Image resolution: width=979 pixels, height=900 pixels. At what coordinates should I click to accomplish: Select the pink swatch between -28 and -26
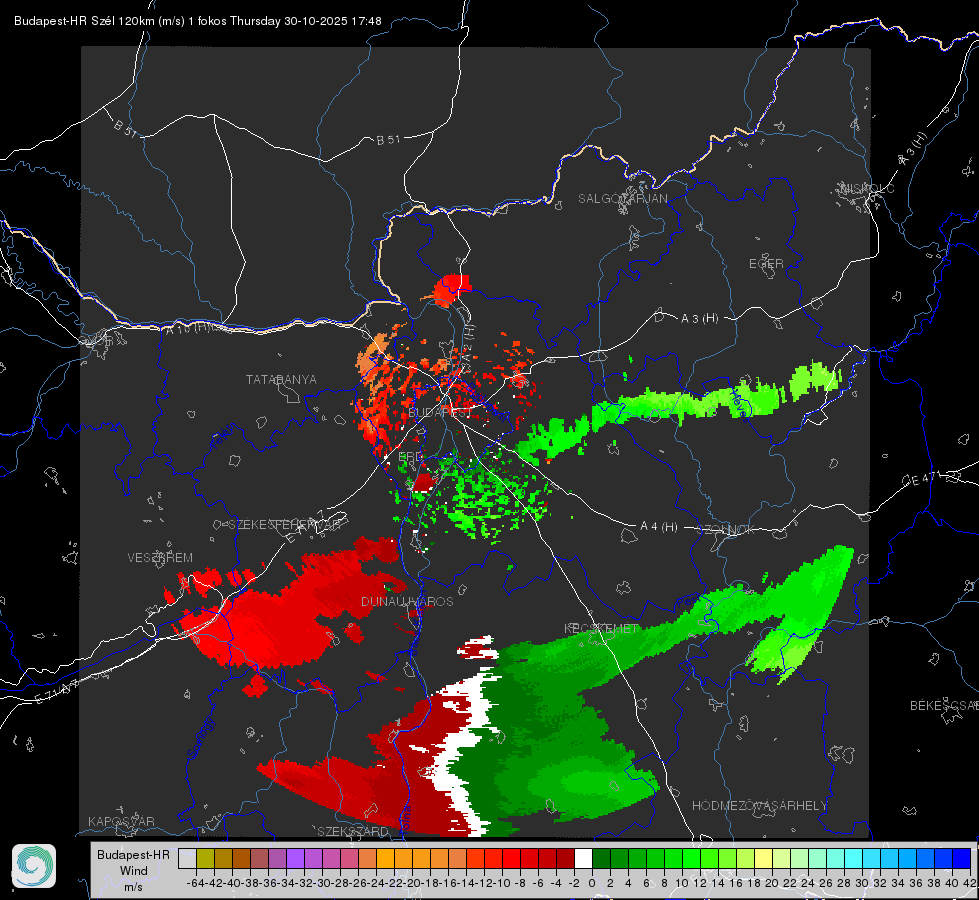point(349,858)
